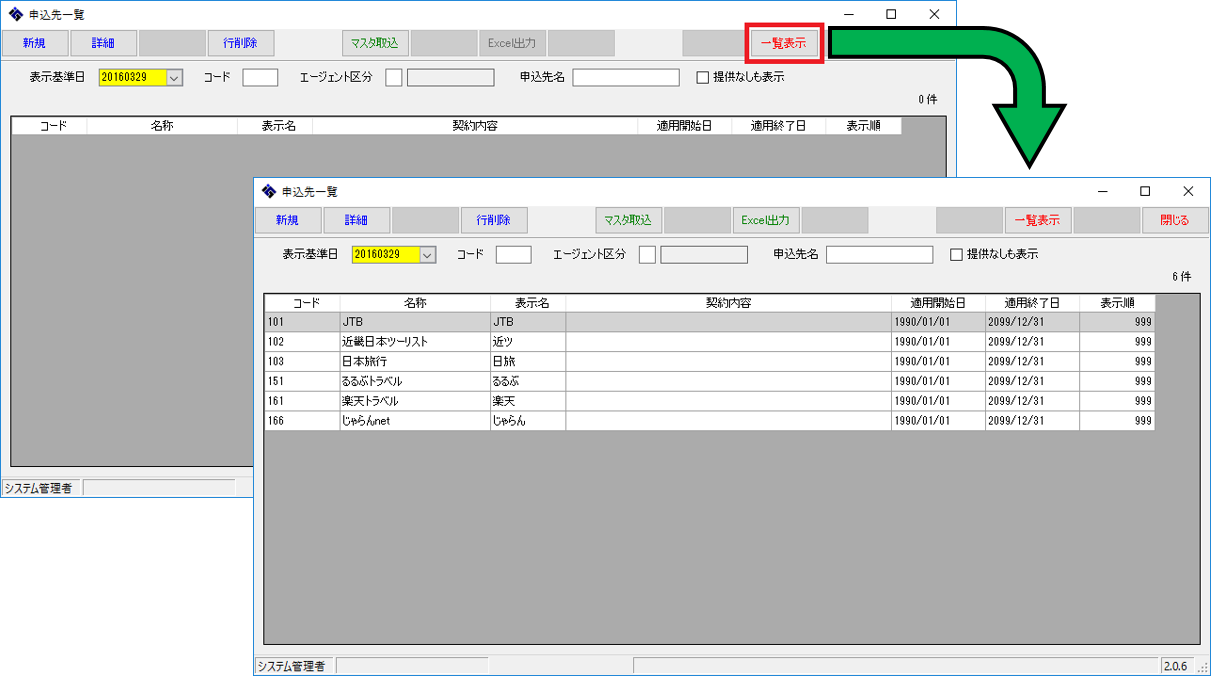Screen dimensions: 1211x676
Task: Tick 提供なしも表示 checkbox in the front window
Action: pyautogui.click(x=956, y=255)
